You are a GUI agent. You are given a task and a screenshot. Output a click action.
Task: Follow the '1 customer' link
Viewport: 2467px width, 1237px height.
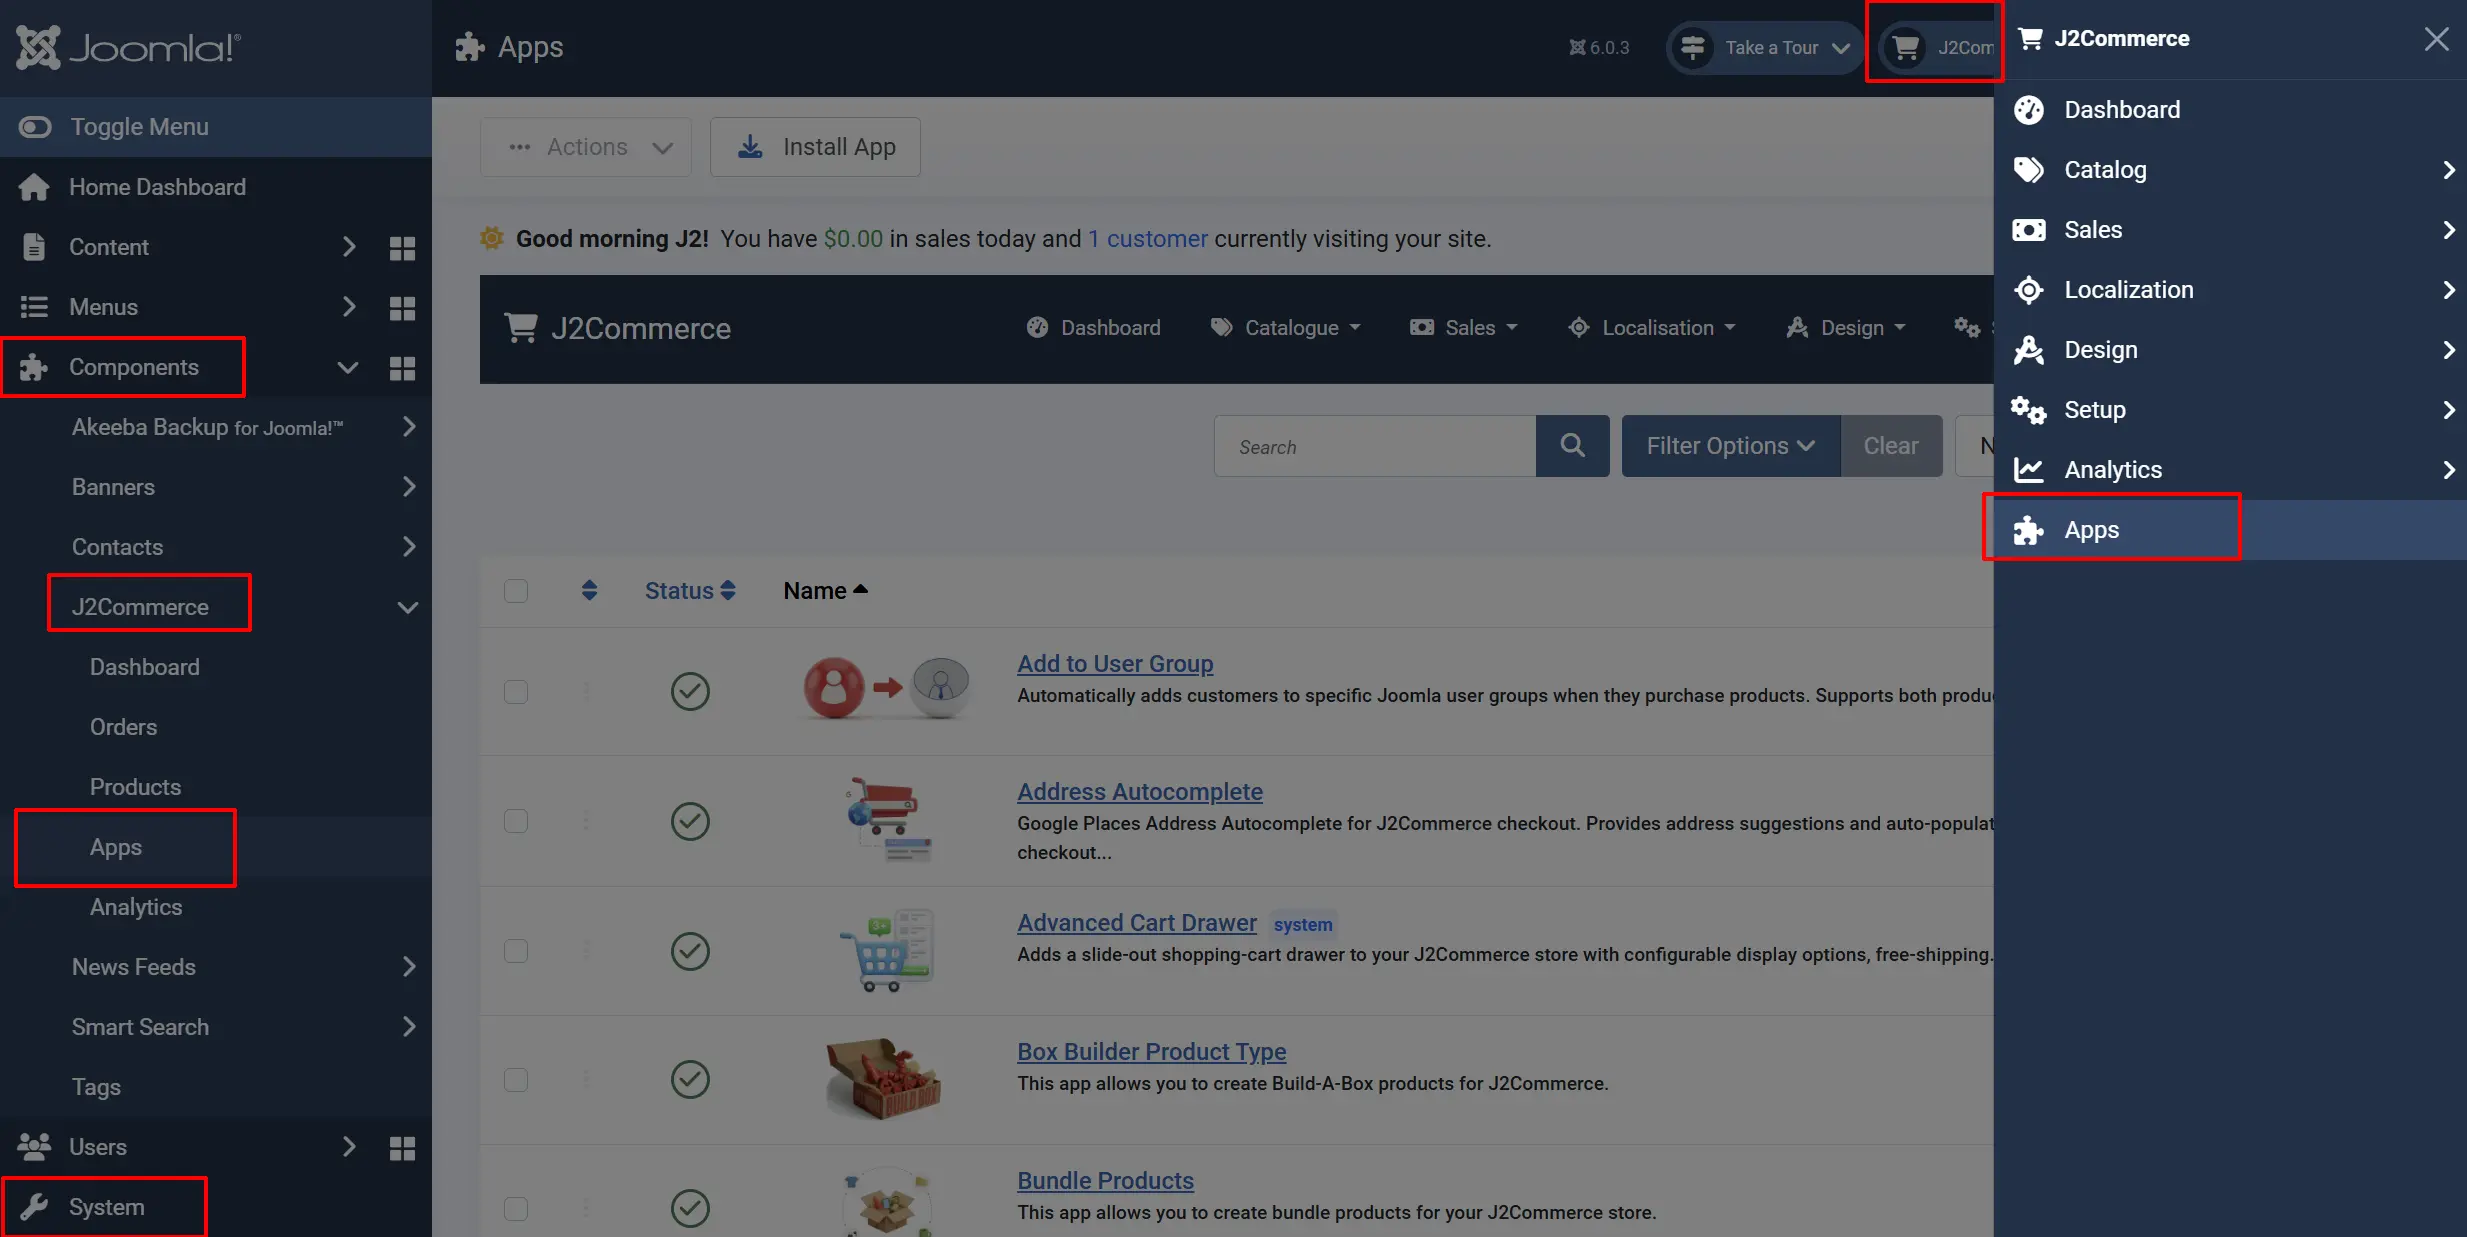click(x=1147, y=239)
